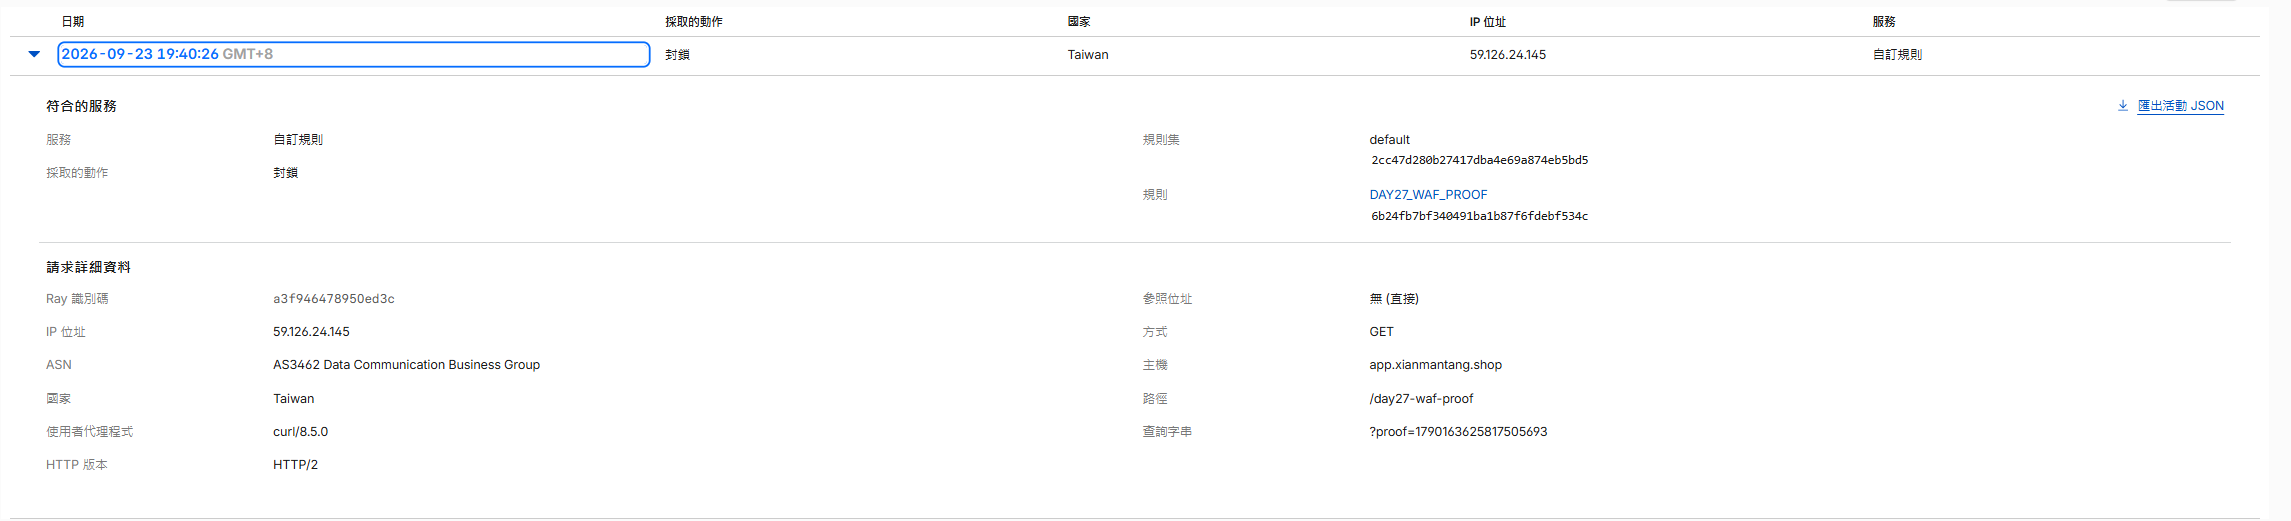2291x521 pixels.
Task: Click the 服務 column header
Action: pos(1884,22)
